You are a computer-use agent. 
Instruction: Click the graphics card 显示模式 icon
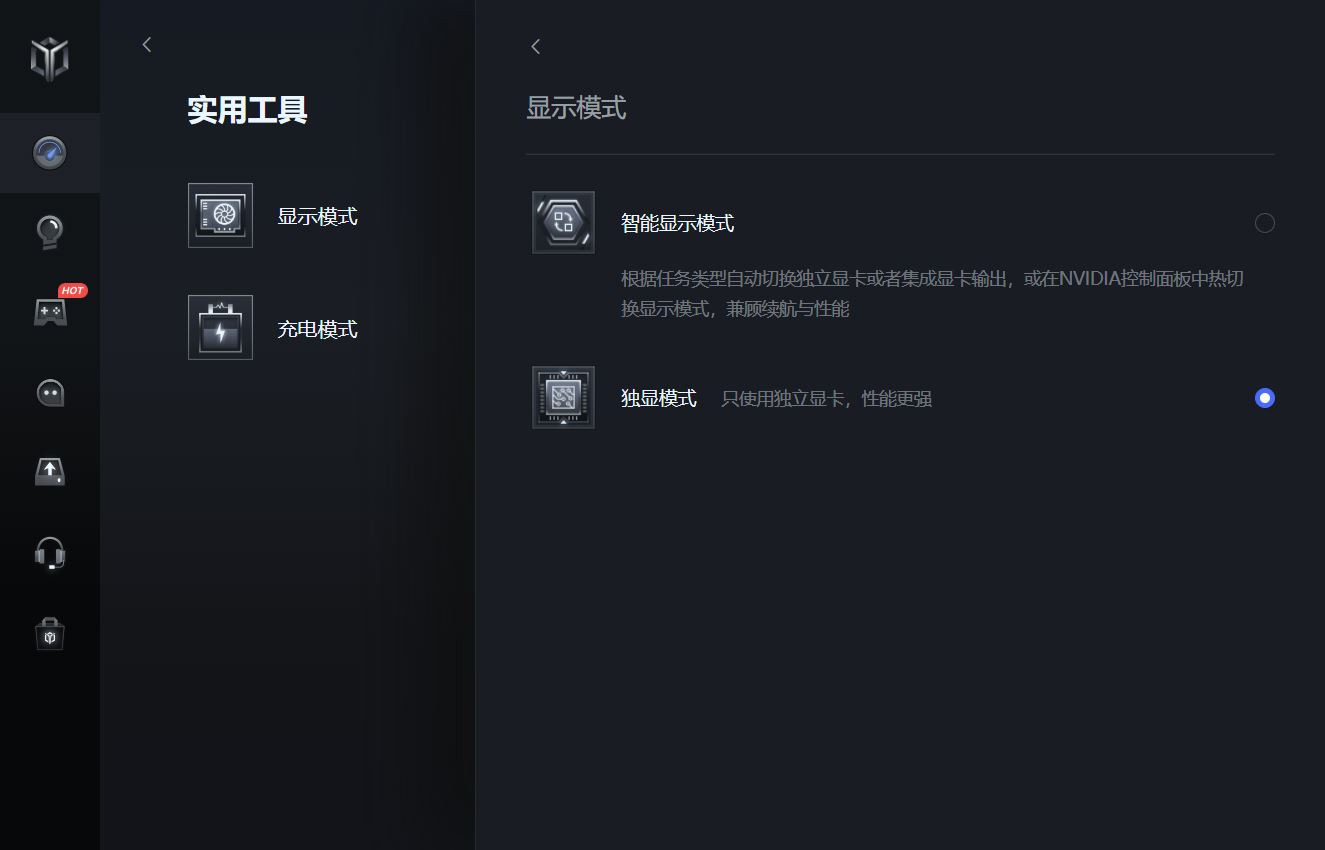tap(220, 215)
